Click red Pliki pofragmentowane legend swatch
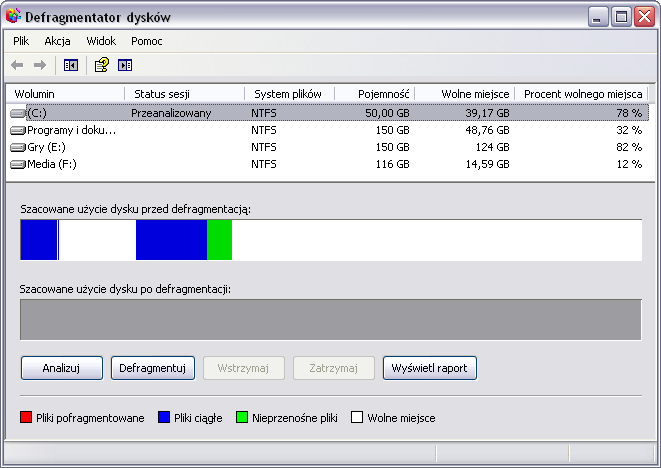661x468 pixels. (x=26, y=417)
